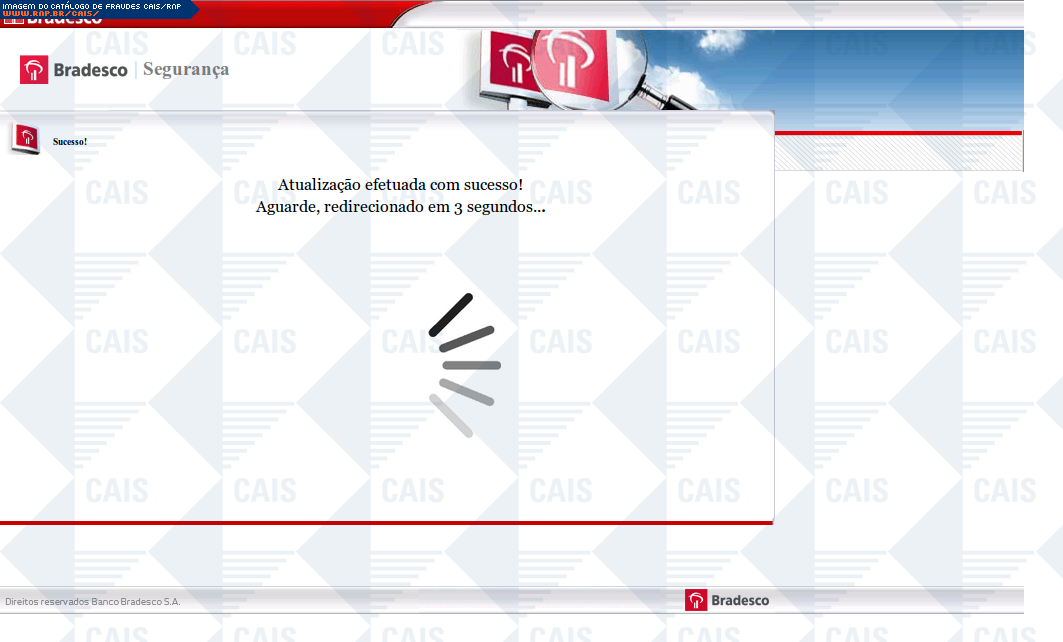This screenshot has width=1063, height=642.
Task: Click the 'Sucesso!' heading label
Action: (x=70, y=141)
